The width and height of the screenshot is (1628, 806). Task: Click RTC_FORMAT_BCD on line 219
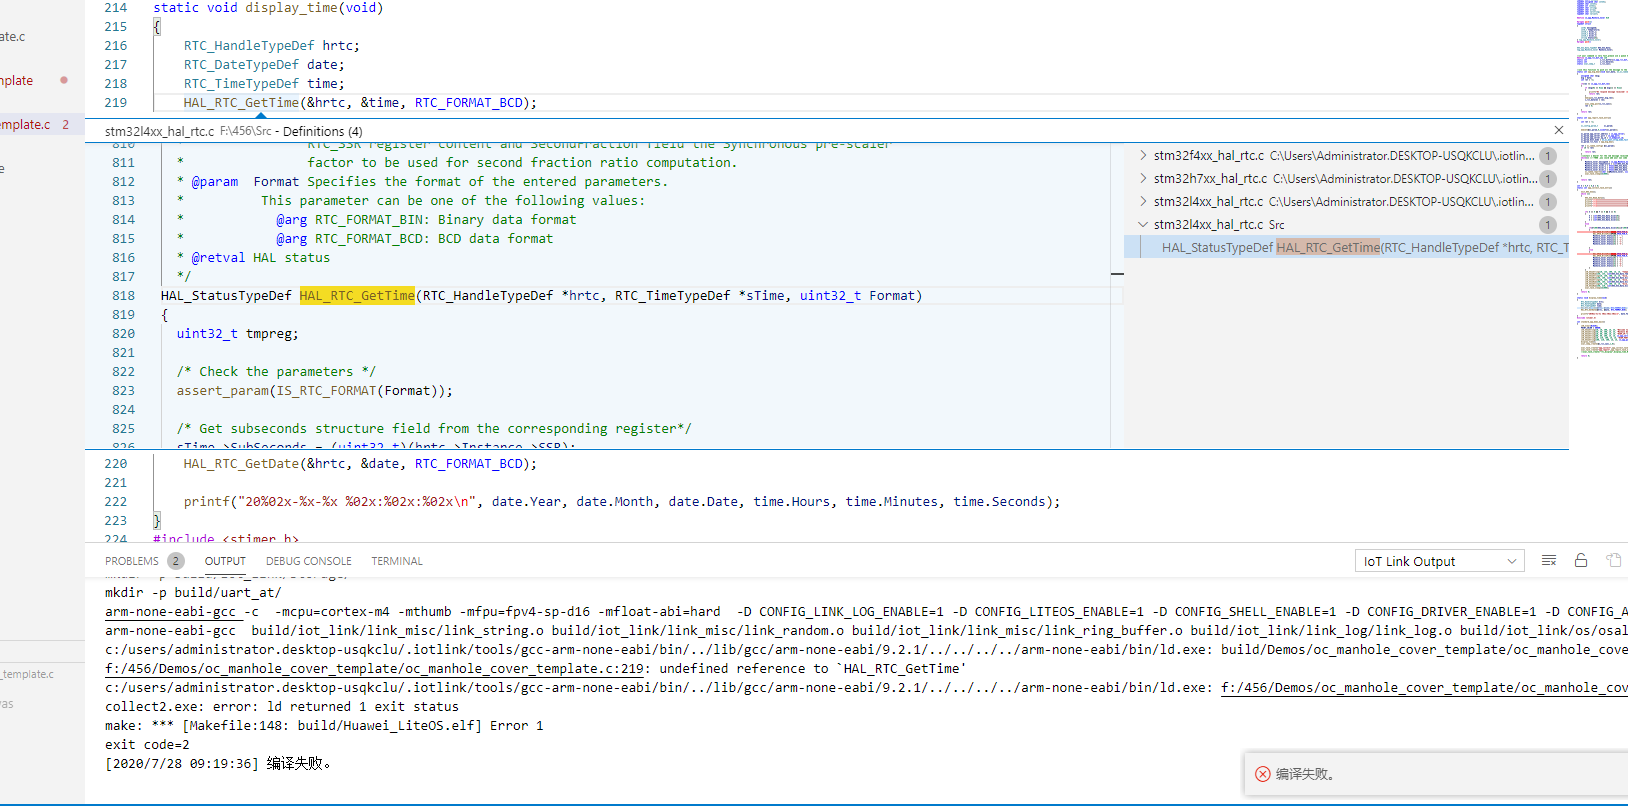point(468,103)
